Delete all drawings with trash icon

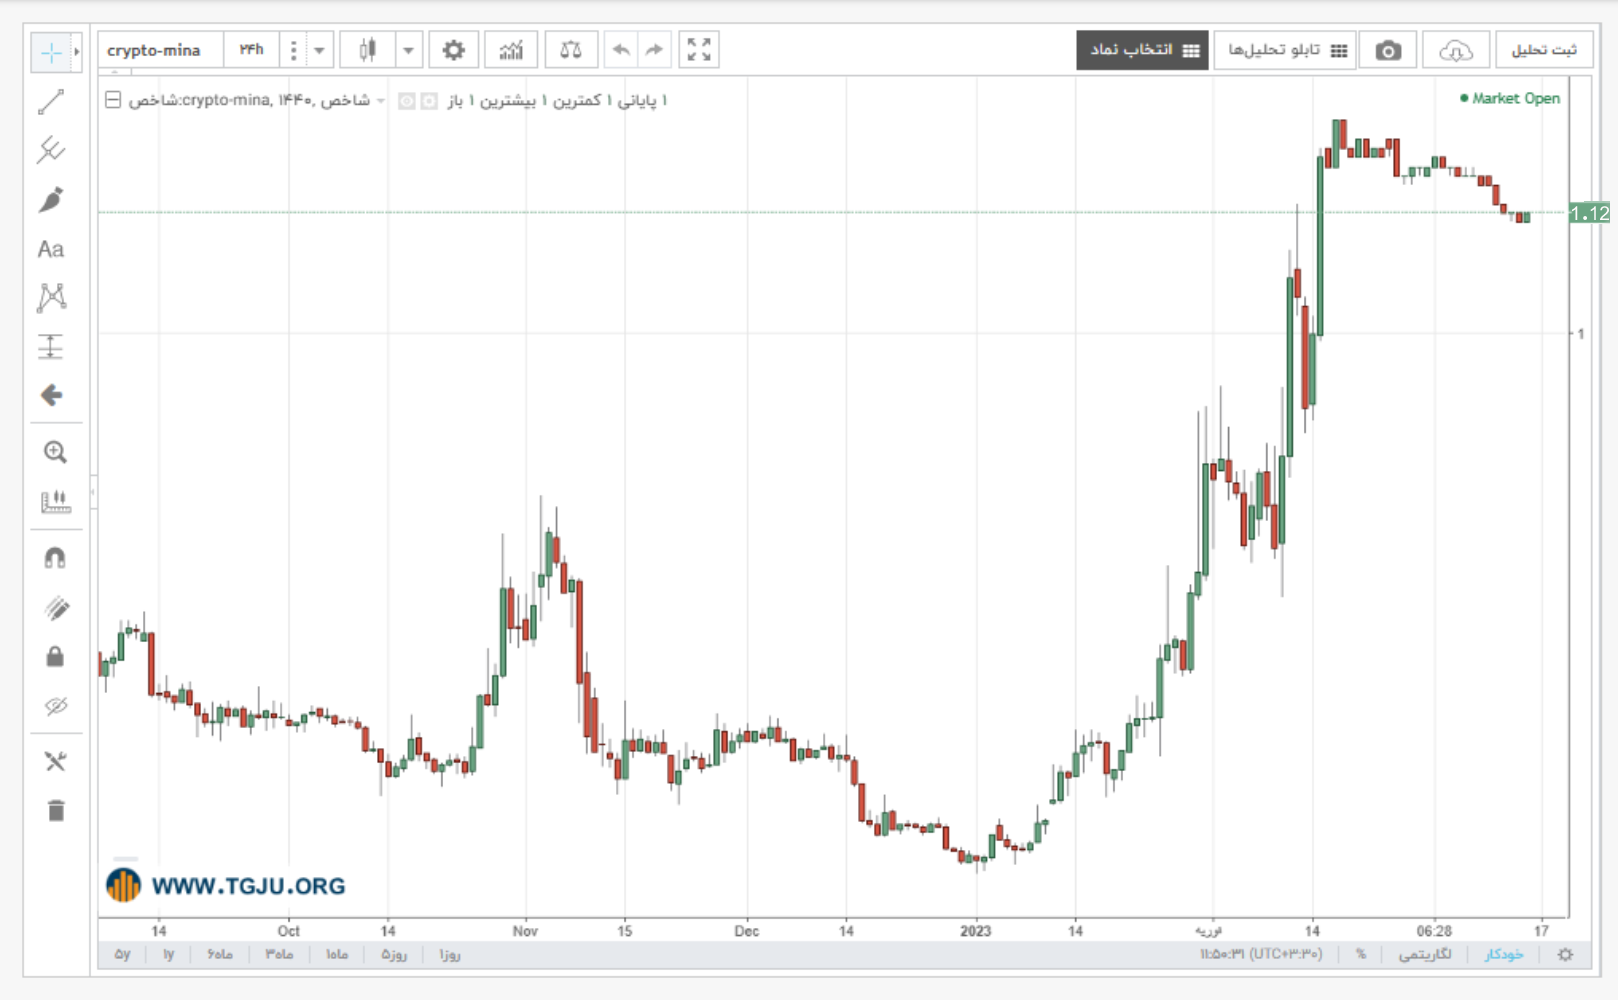point(55,811)
